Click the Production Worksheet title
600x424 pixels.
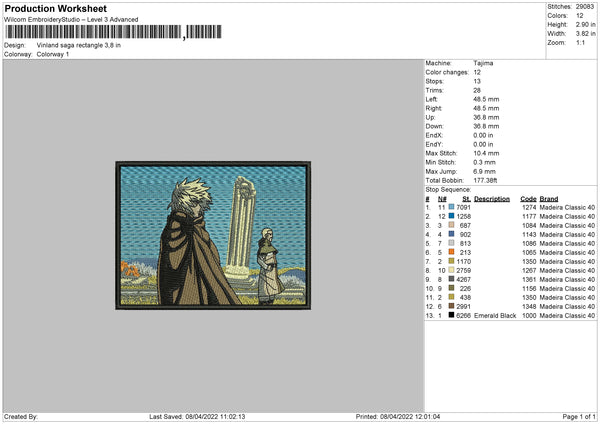pos(56,8)
